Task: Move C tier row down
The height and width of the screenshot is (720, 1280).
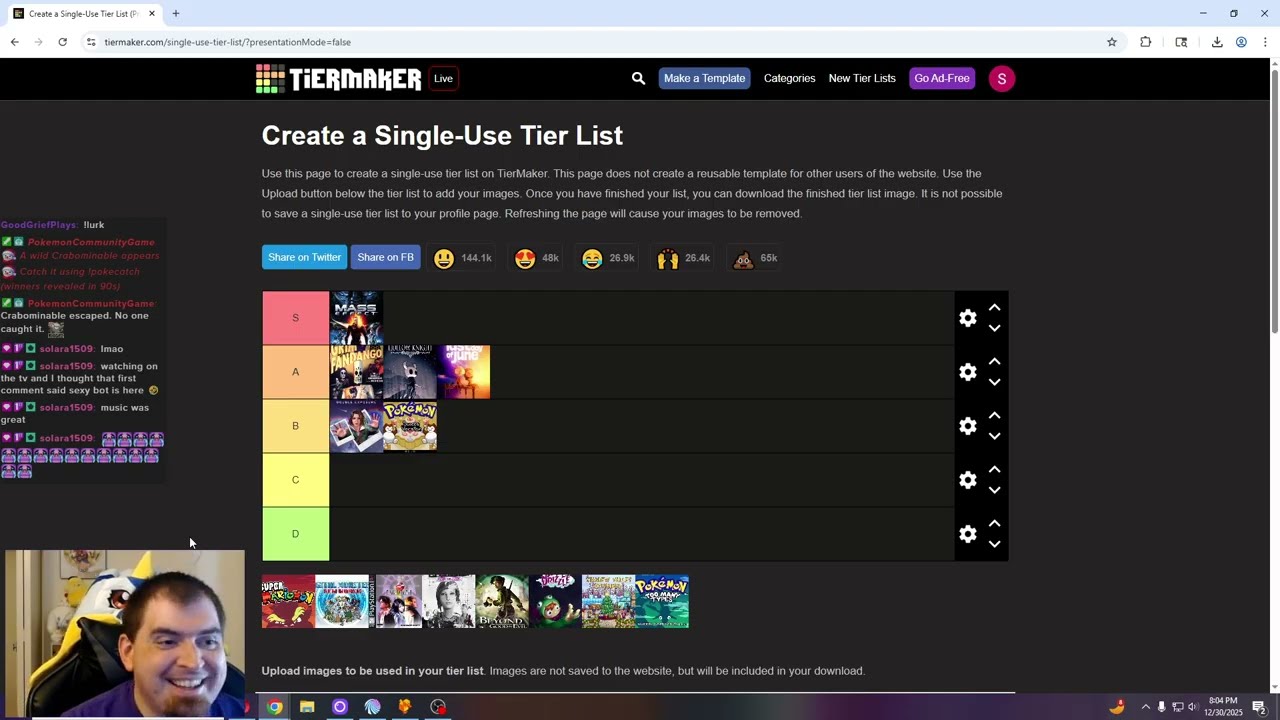Action: point(994,490)
